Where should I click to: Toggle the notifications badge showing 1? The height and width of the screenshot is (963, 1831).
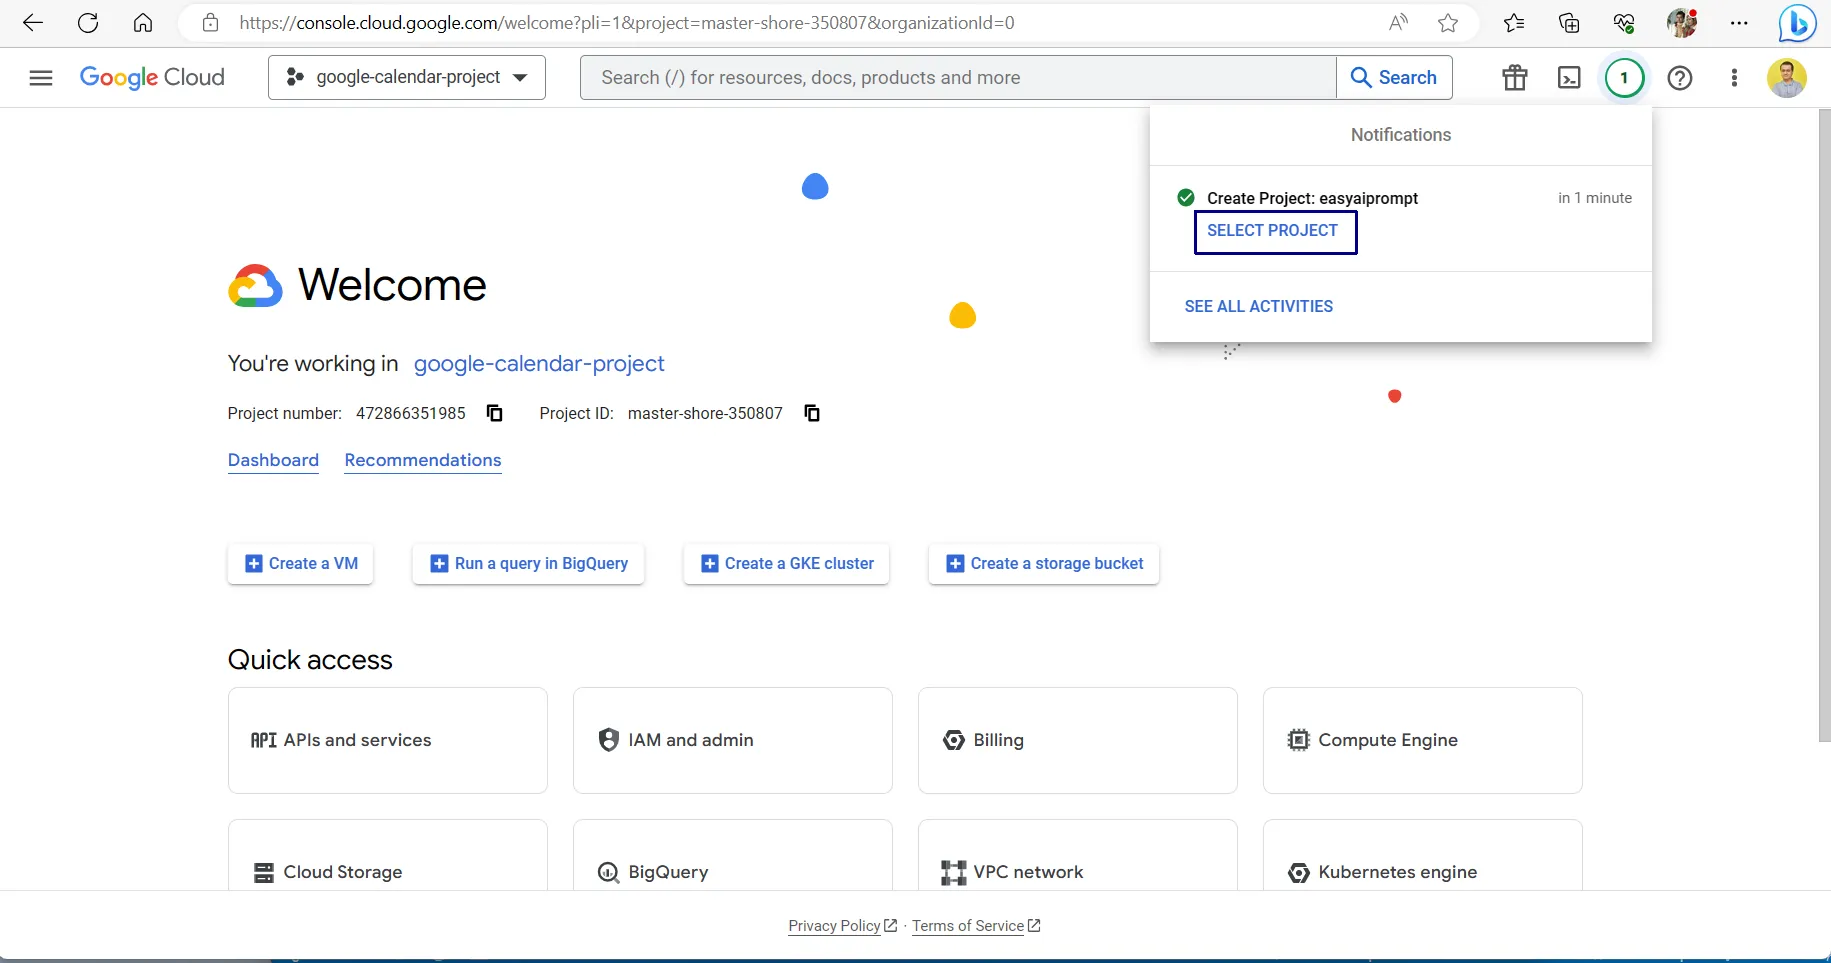click(1625, 78)
